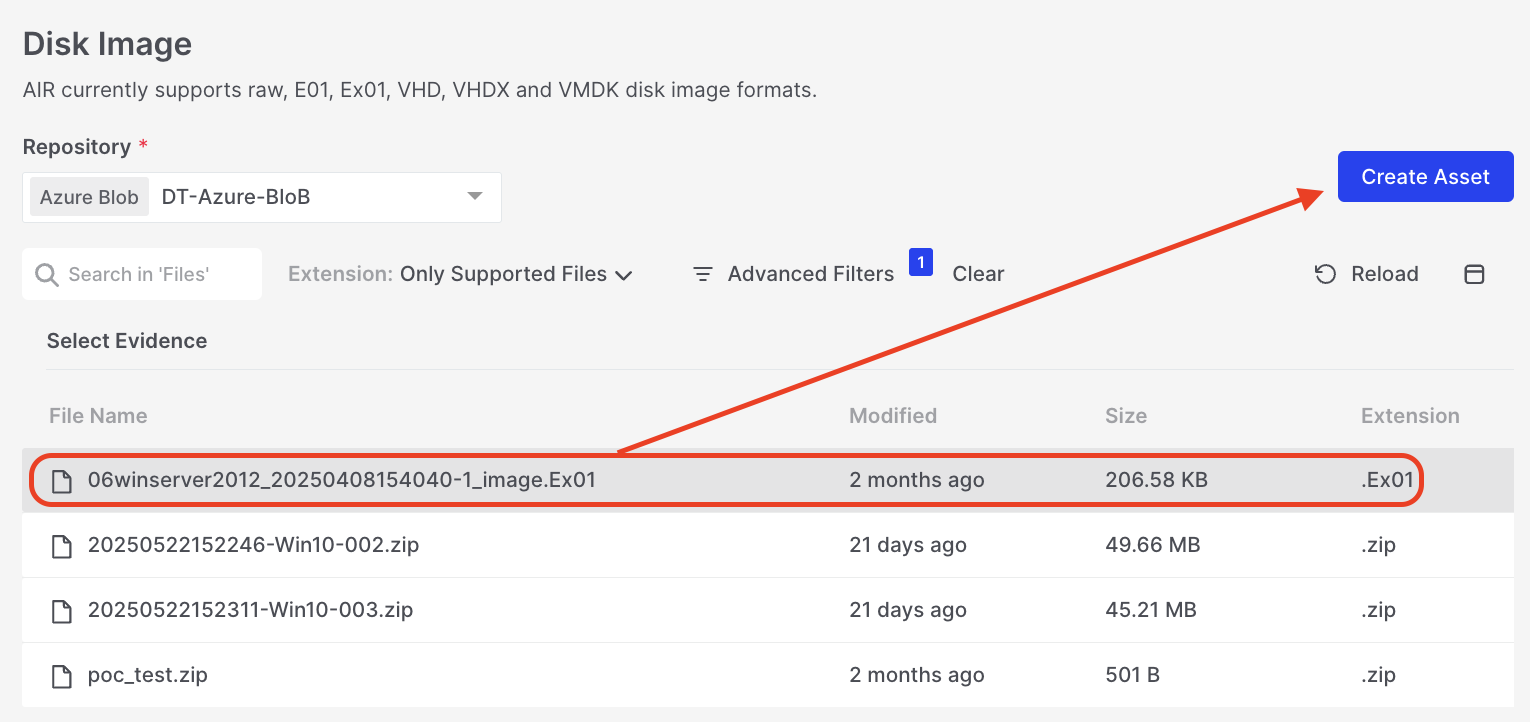Click the Advanced Filters icon
The width and height of the screenshot is (1530, 722).
pyautogui.click(x=703, y=274)
